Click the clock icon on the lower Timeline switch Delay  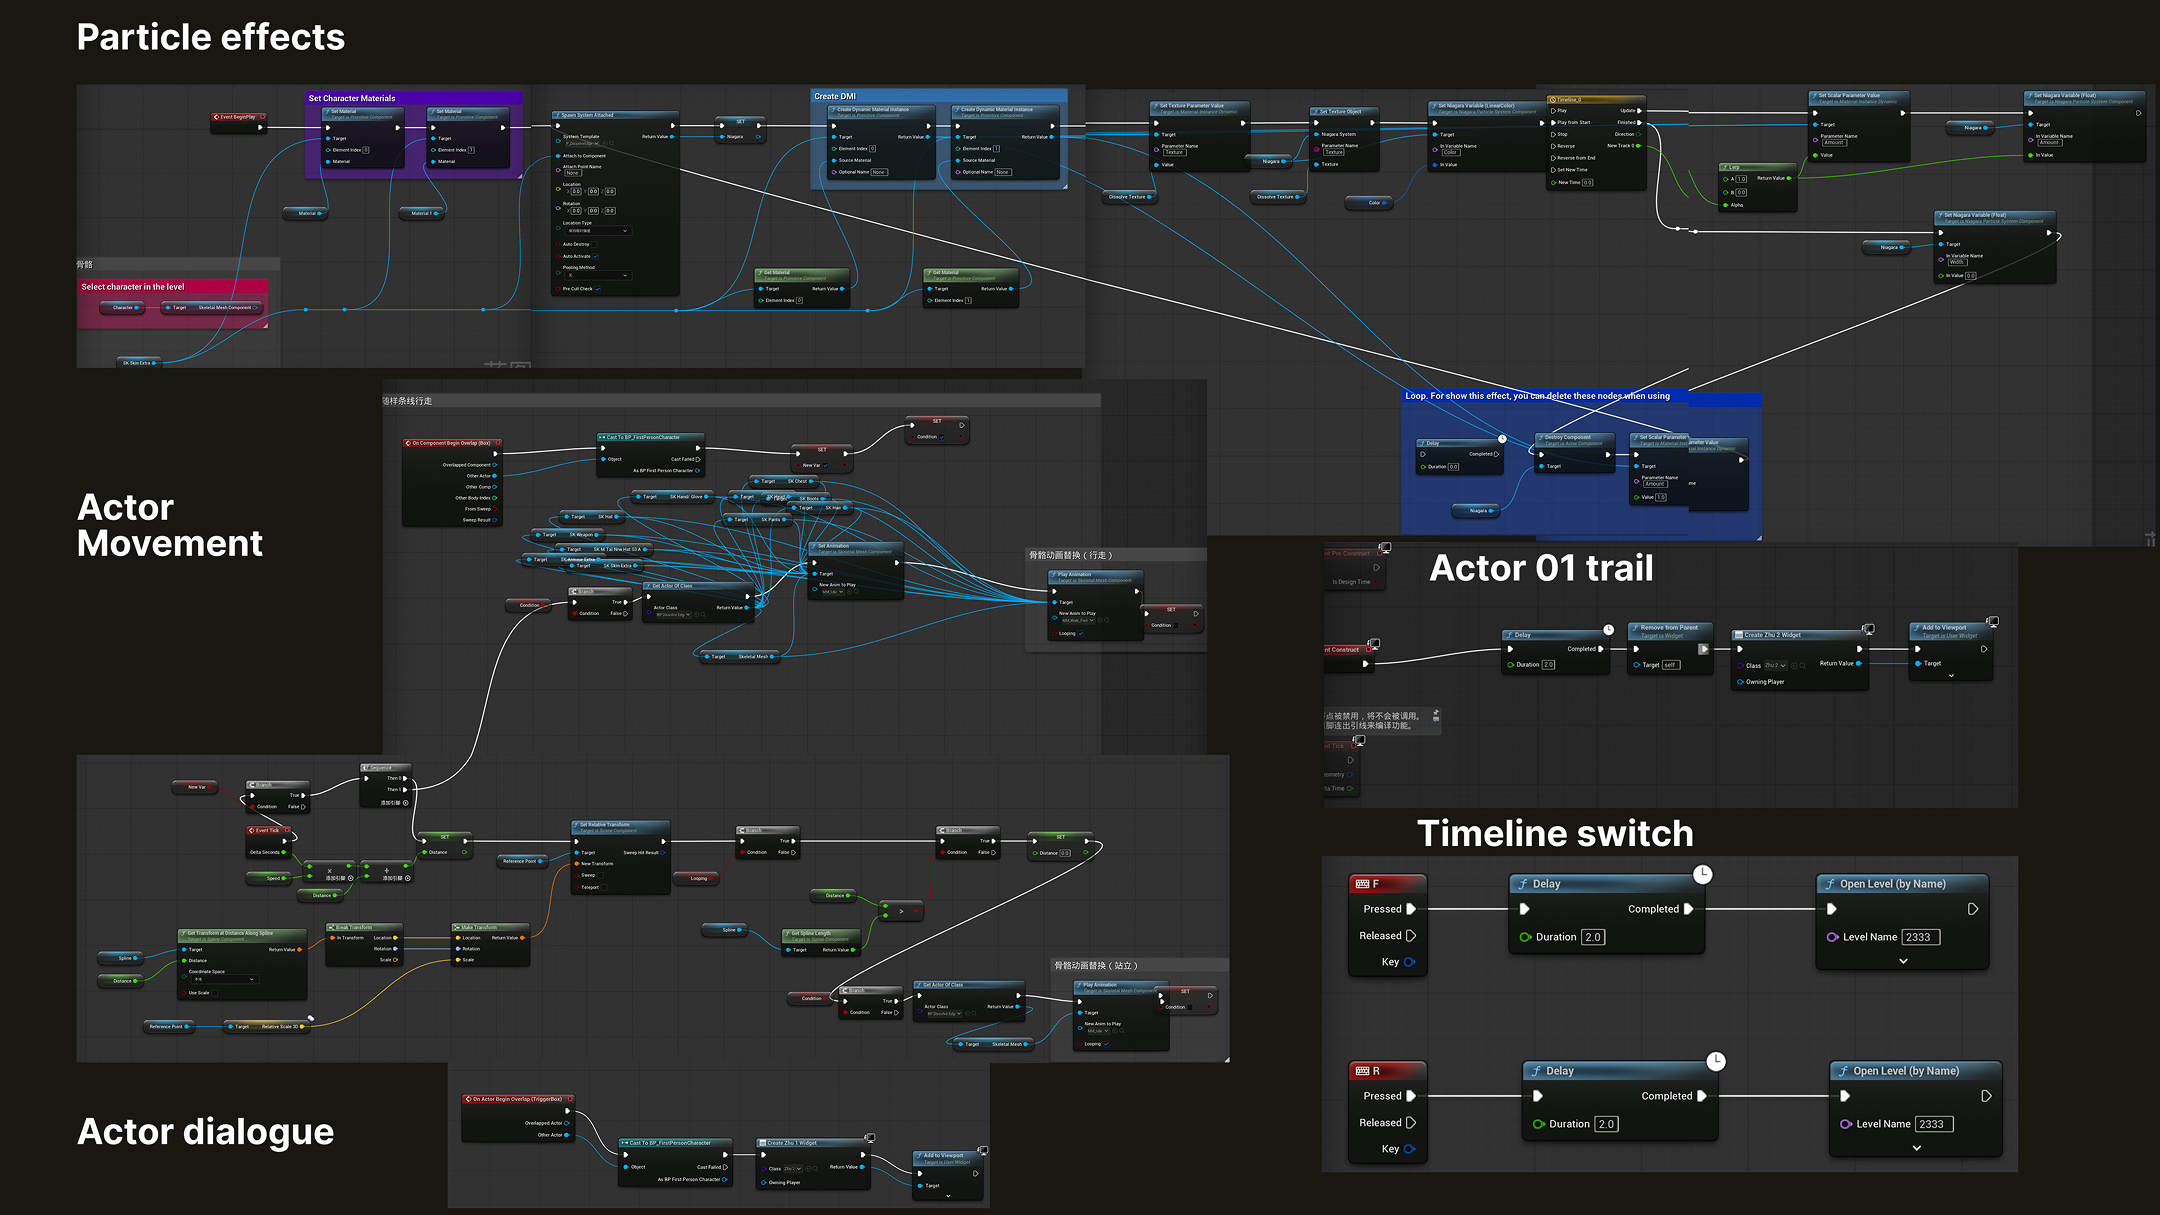tap(1715, 1062)
